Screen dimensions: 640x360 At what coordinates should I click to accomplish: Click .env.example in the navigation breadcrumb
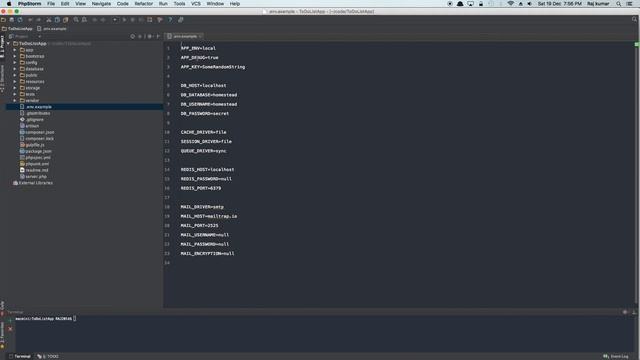tap(52, 29)
